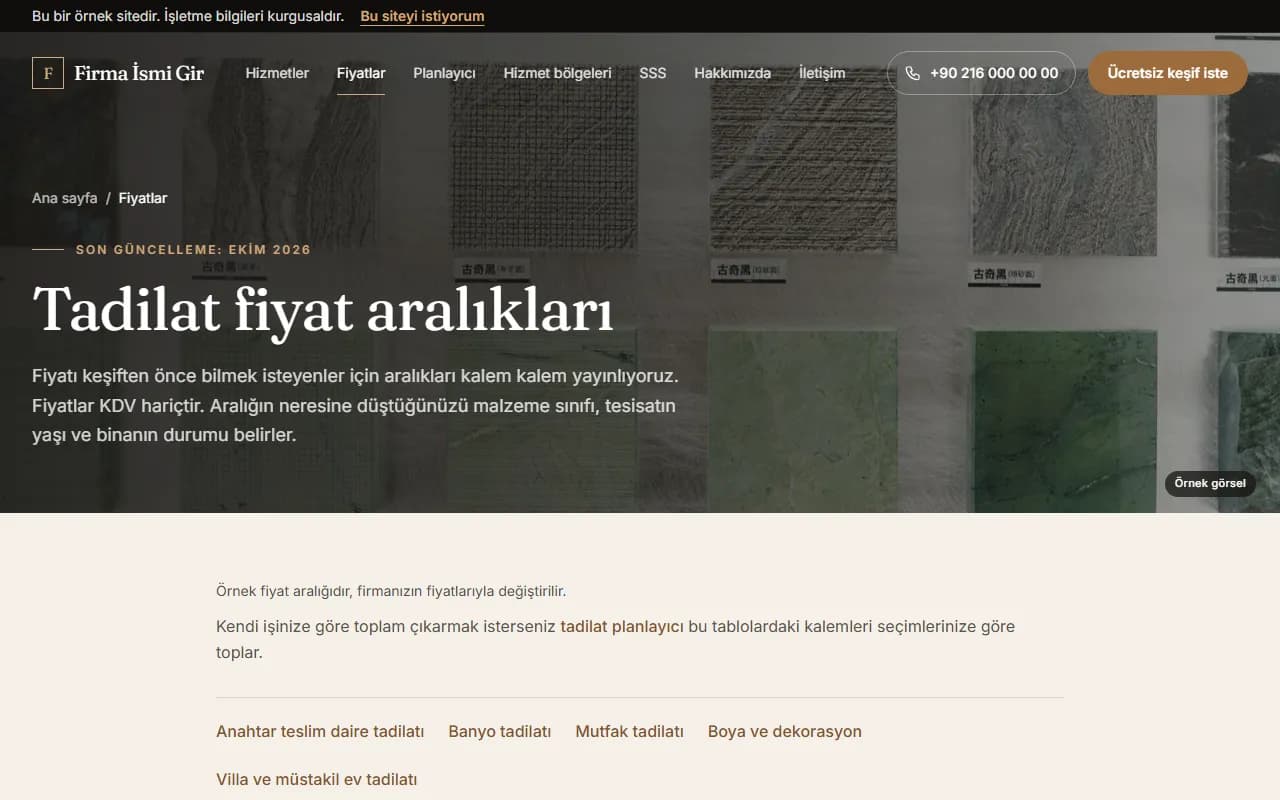Click the SON GÜNCELLEME: EKİM 2026 label
Screen dimensions: 1280x800
(x=194, y=249)
